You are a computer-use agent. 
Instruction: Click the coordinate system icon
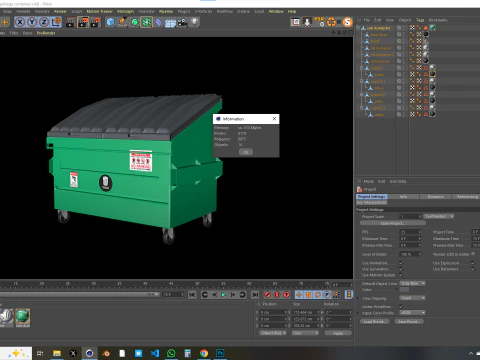coord(56,22)
